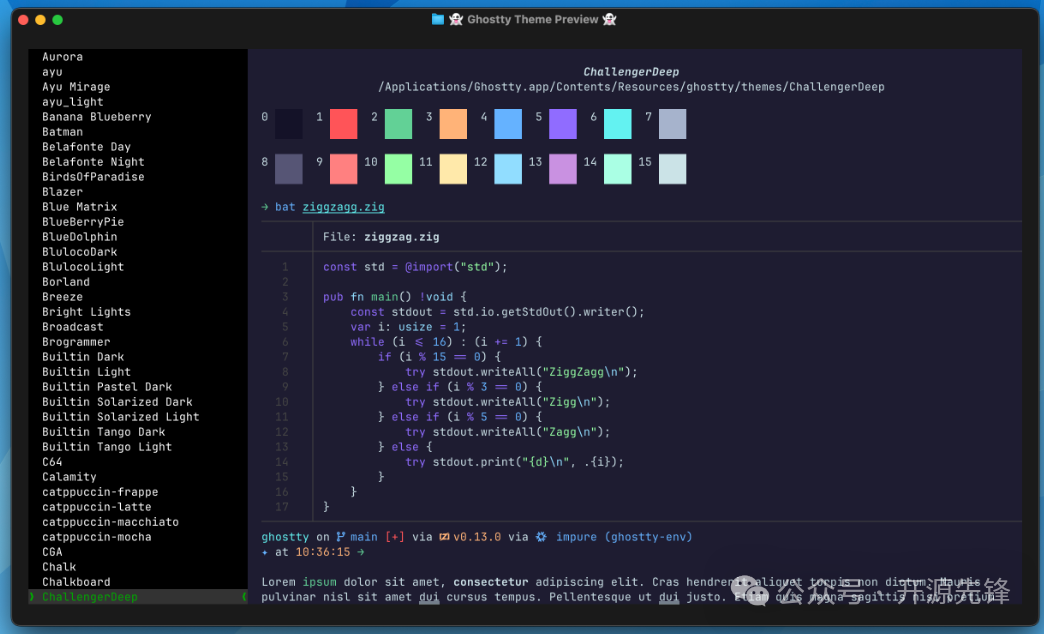
Task: Select pale yellow color swatch 11
Action: tap(453, 169)
